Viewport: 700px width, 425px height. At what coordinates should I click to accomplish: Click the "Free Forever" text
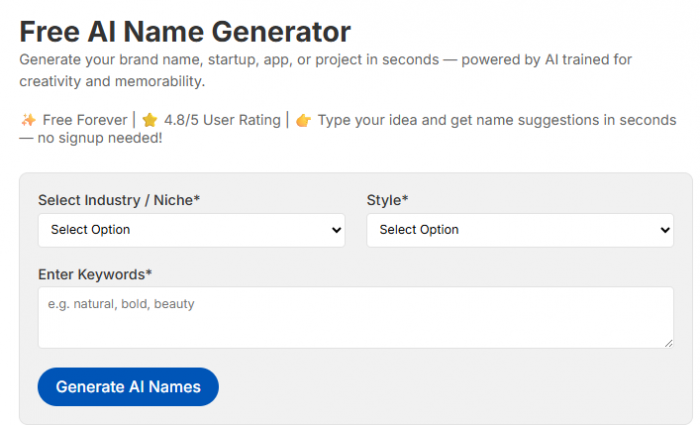(x=84, y=120)
